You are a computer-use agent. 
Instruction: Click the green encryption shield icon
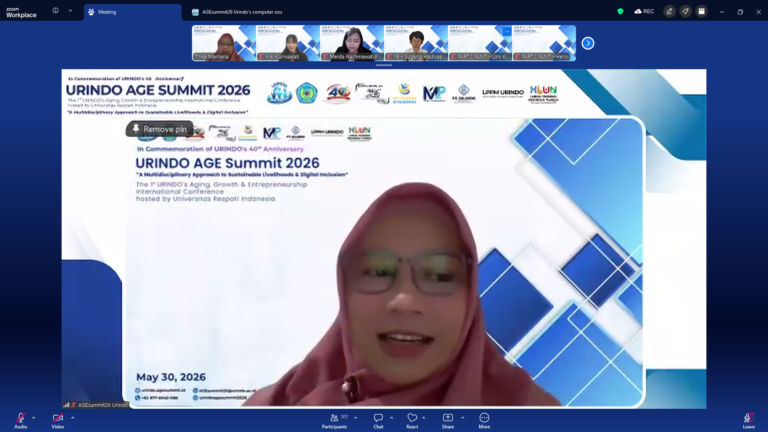pos(620,11)
